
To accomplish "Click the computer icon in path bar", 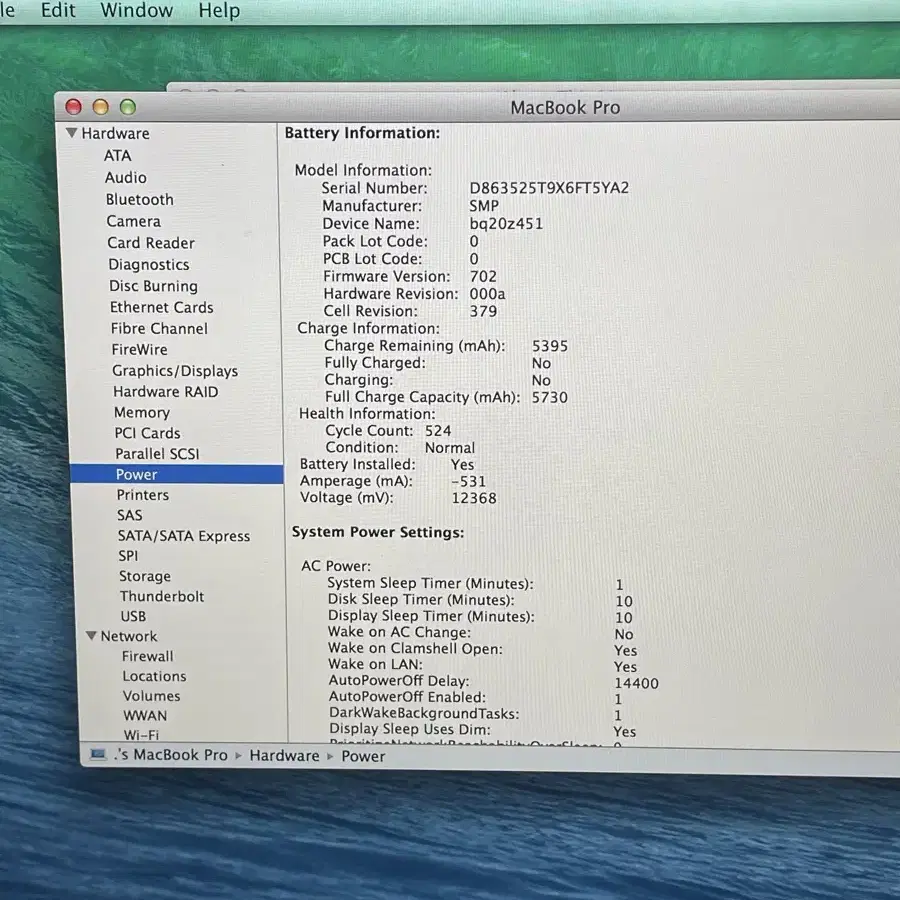I will tap(99, 754).
